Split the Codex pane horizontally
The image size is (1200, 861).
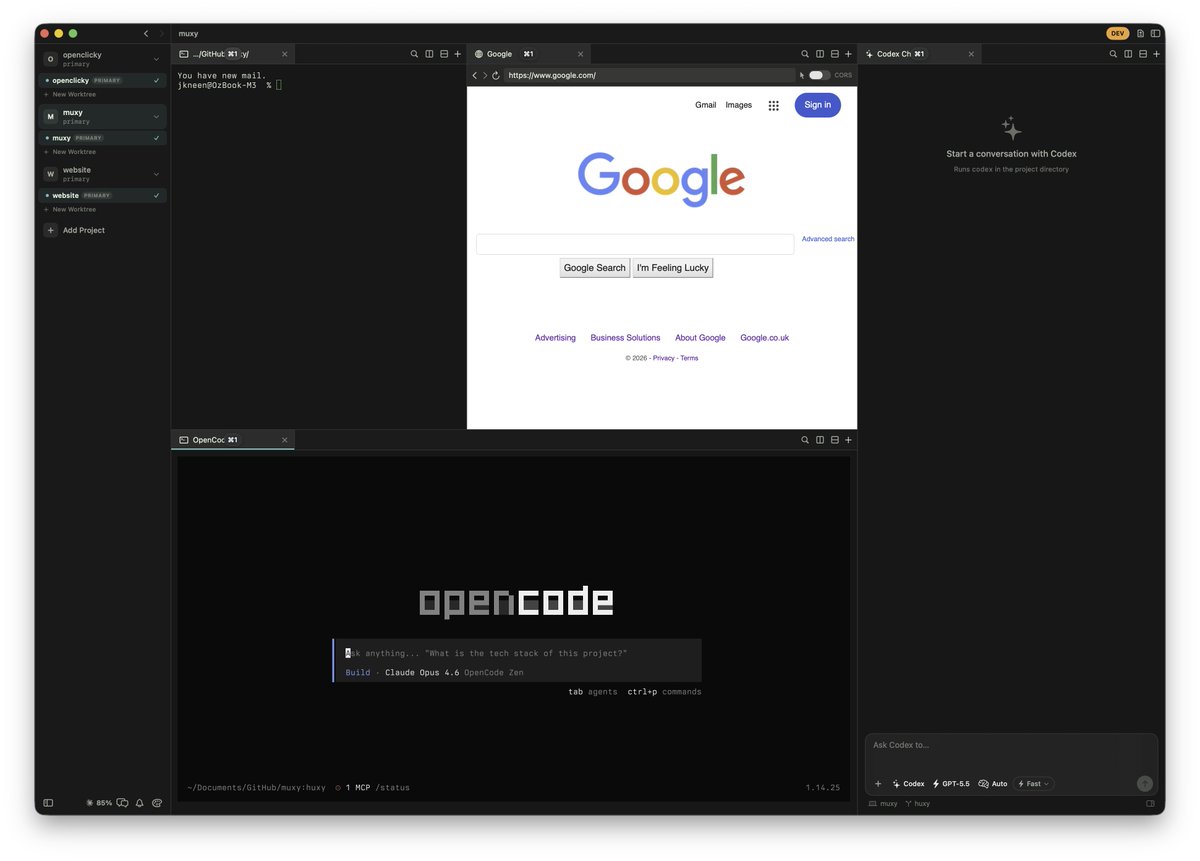tap(1143, 54)
